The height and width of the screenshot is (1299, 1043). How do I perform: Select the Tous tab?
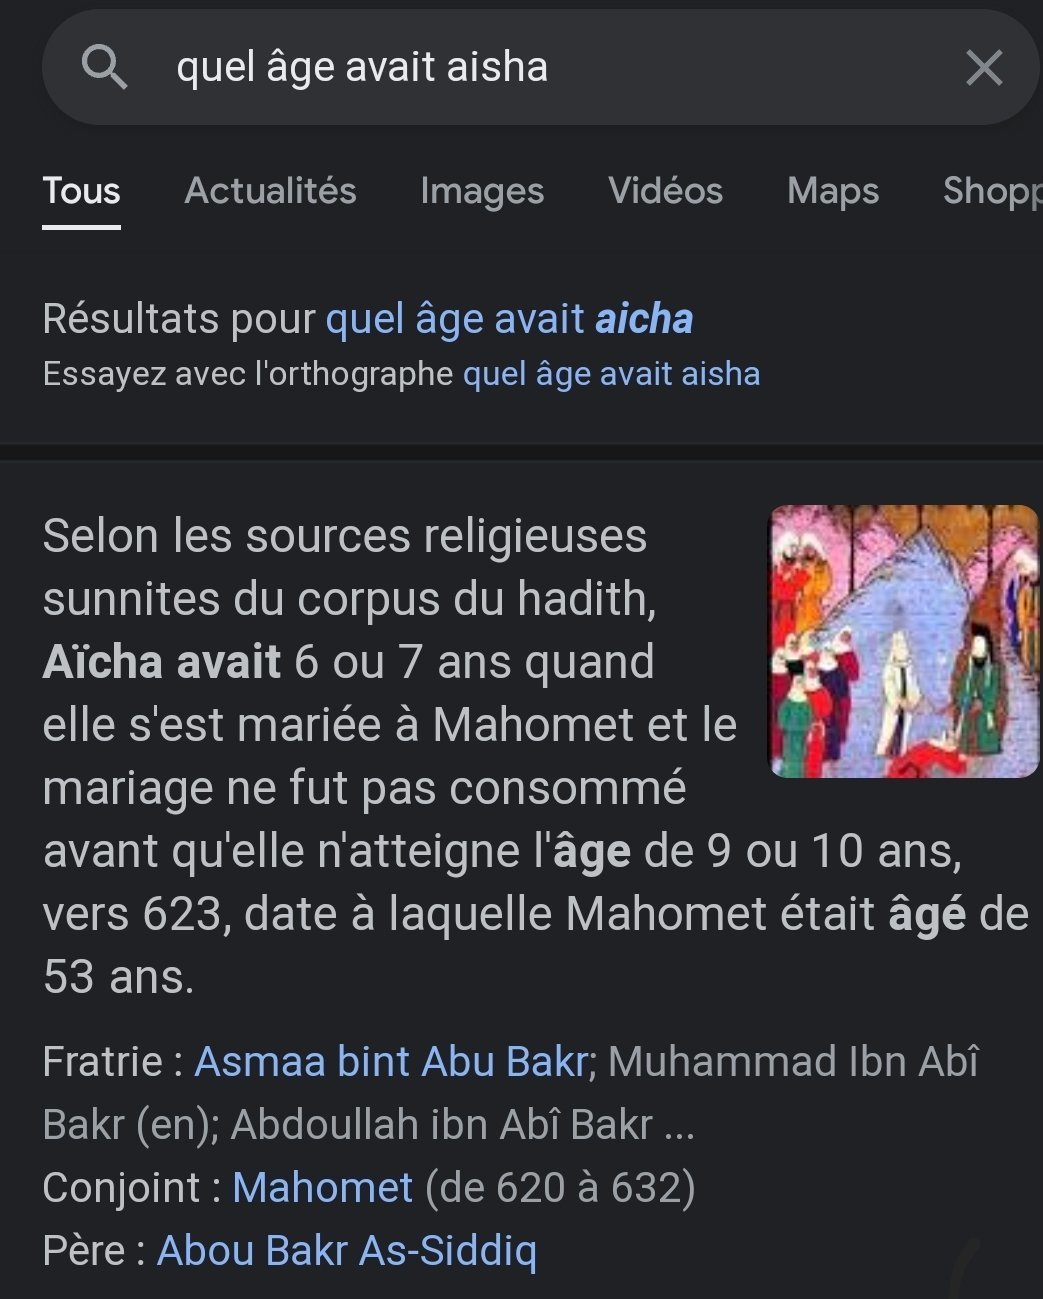(x=81, y=191)
